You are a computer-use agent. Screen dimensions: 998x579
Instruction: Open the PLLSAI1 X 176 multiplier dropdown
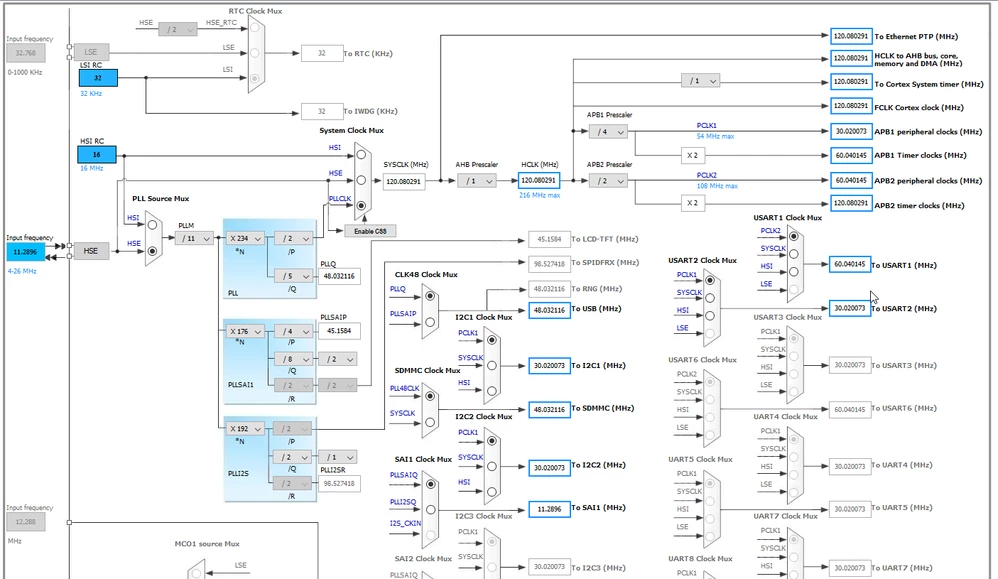tap(245, 331)
